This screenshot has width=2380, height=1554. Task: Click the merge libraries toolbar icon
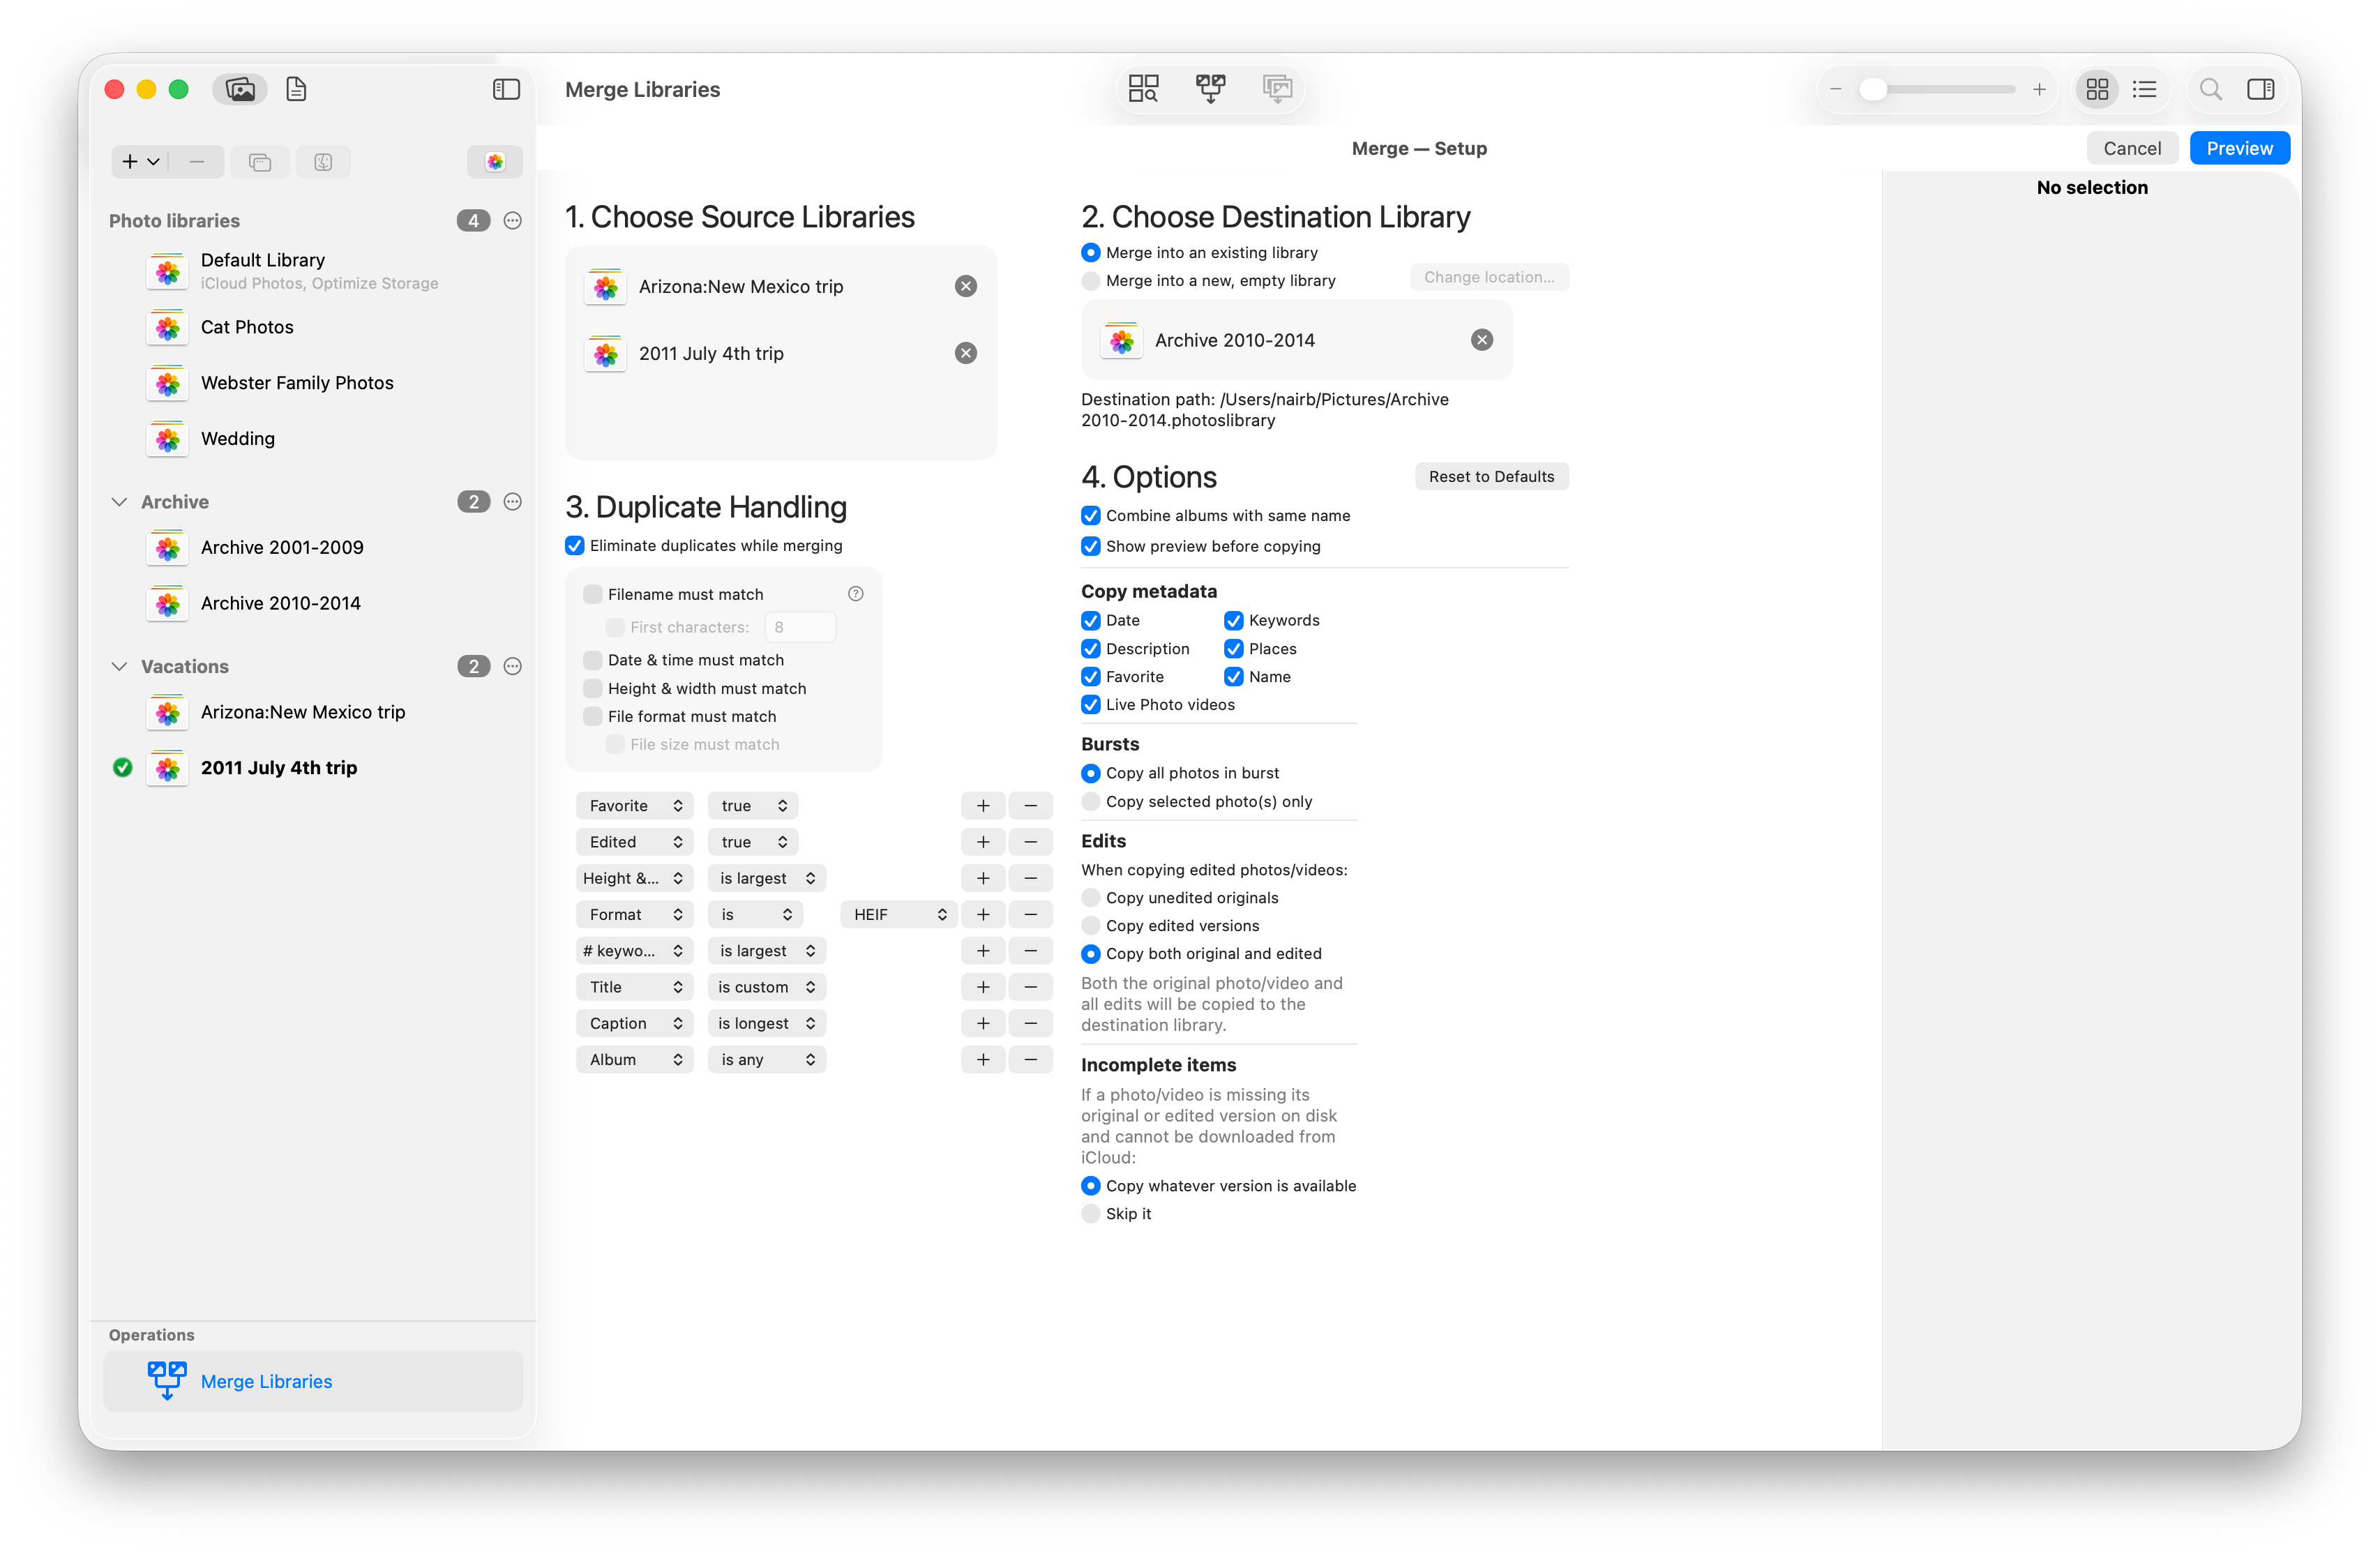[x=1210, y=89]
